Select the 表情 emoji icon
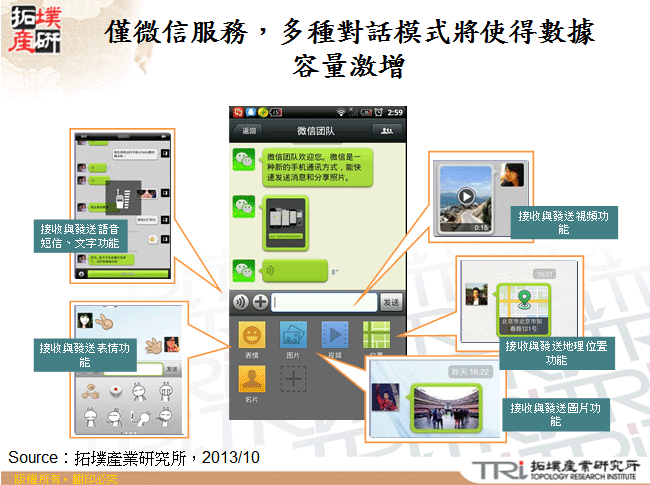Image resolution: width=650 pixels, height=485 pixels. 249,336
